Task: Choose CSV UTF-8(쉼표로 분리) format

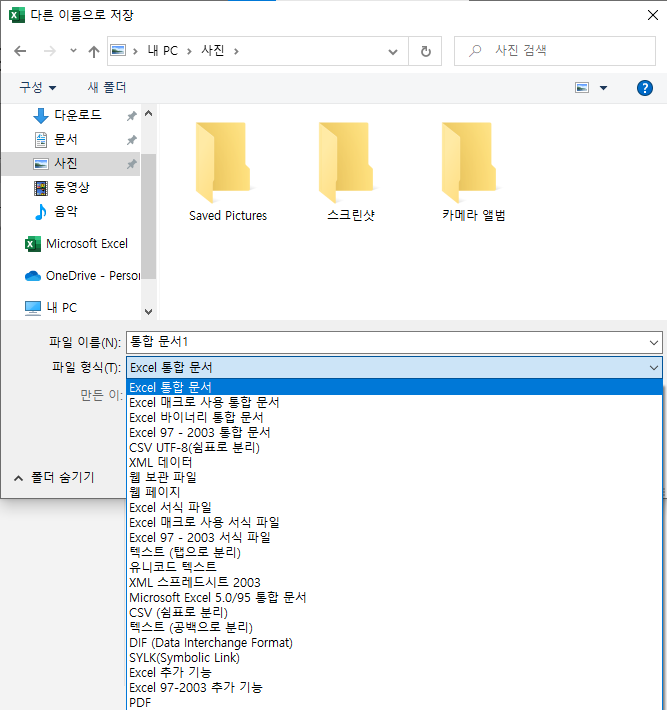Action: pyautogui.click(x=394, y=447)
